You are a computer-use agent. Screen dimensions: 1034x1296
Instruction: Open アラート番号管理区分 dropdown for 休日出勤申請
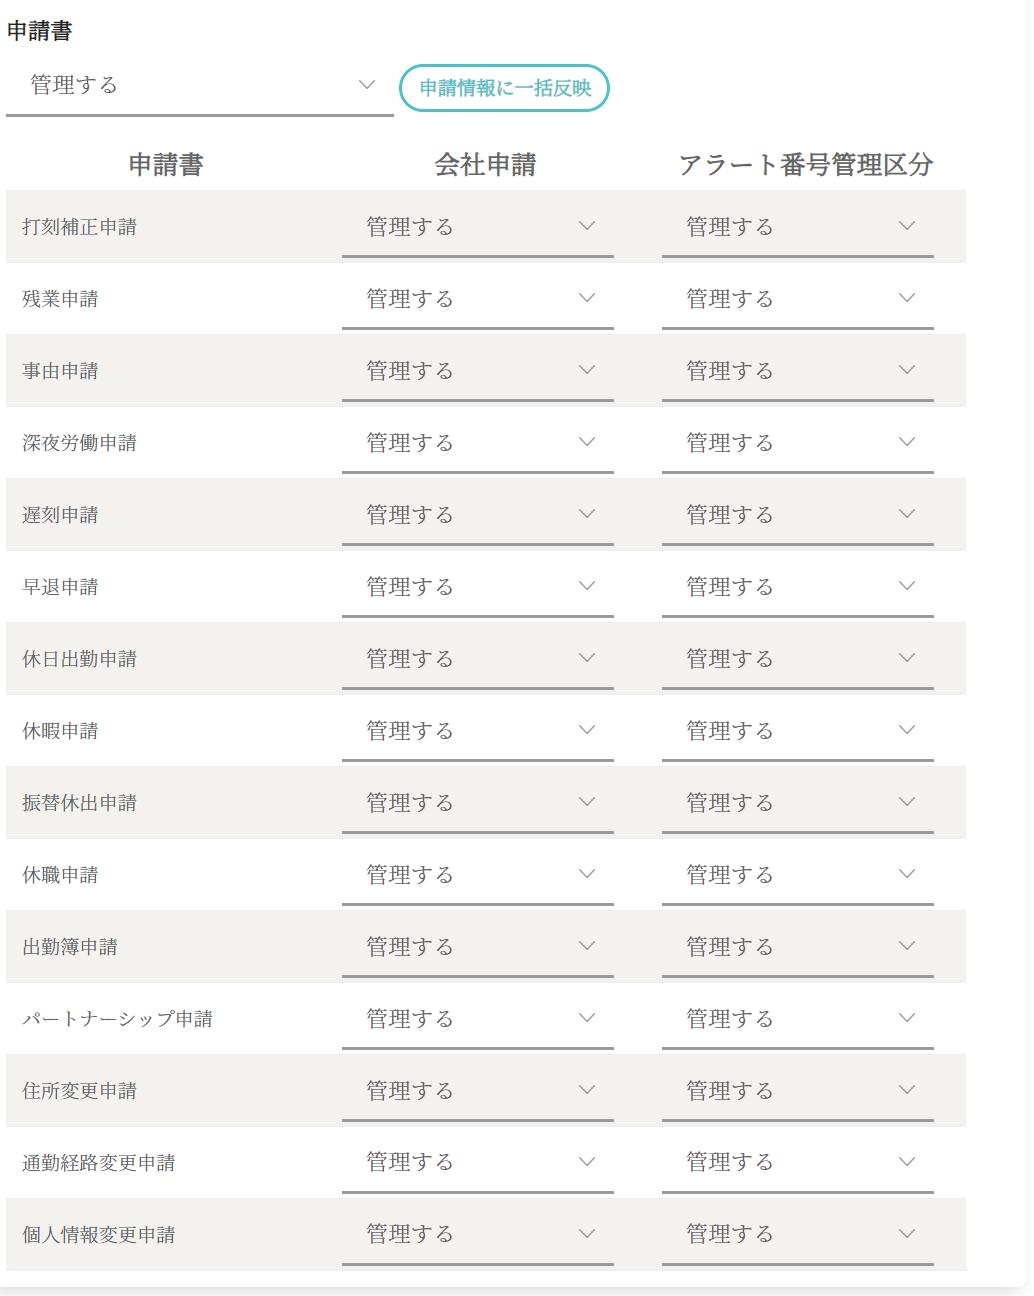(798, 659)
